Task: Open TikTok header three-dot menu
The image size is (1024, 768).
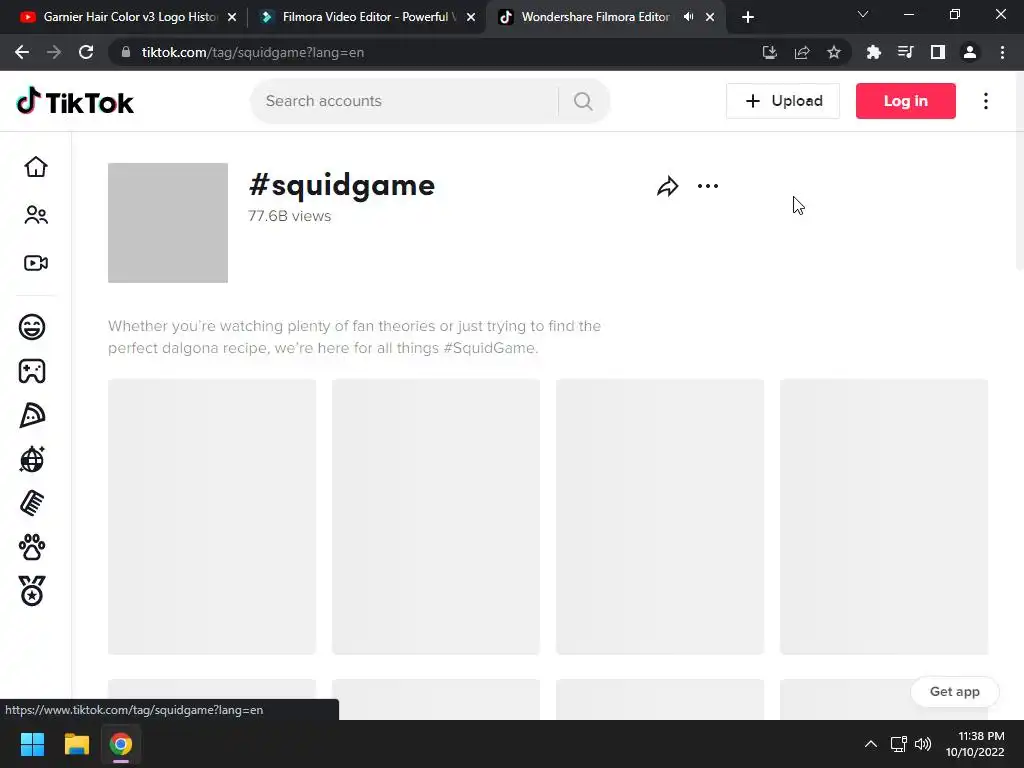Action: click(986, 101)
